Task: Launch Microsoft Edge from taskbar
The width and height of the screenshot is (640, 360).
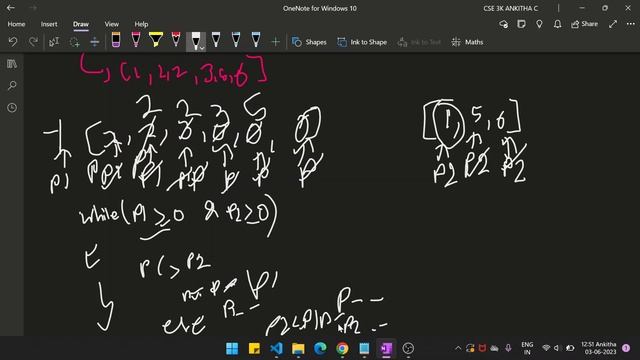Action: tap(320, 348)
